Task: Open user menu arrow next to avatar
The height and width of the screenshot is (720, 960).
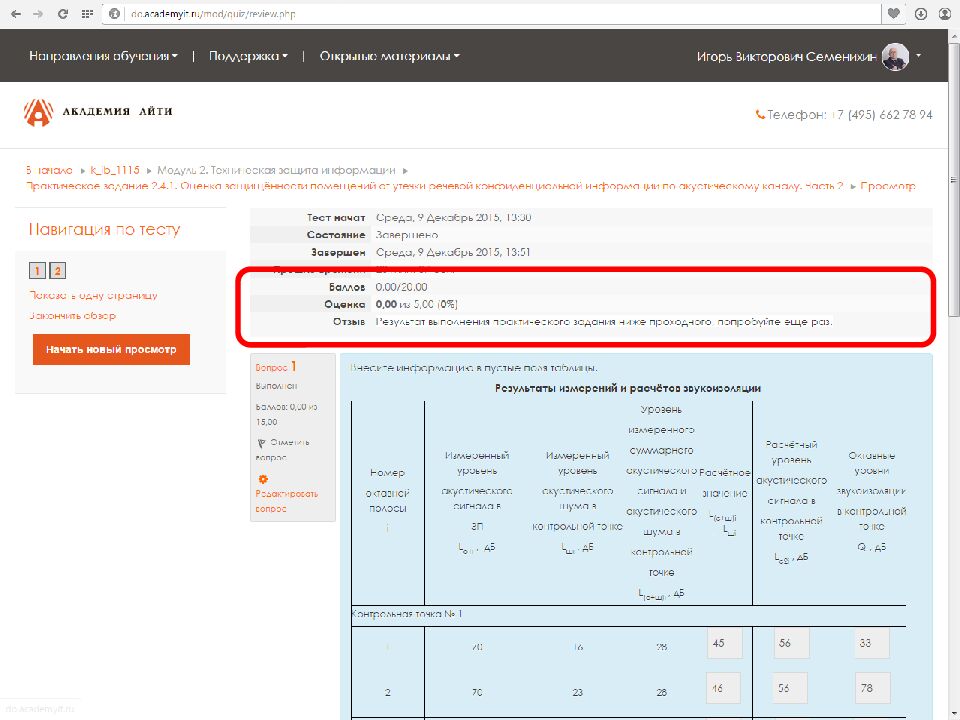Action: pos(919,57)
